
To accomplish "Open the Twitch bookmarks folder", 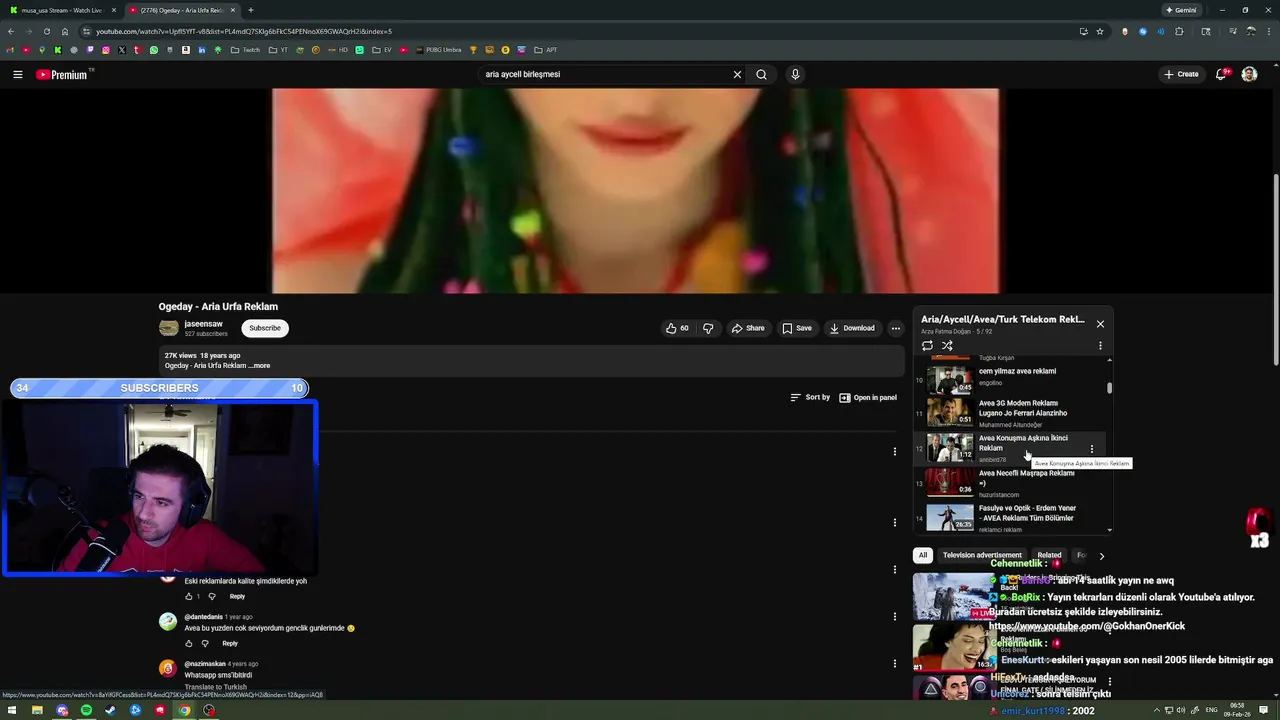I will coord(246,50).
